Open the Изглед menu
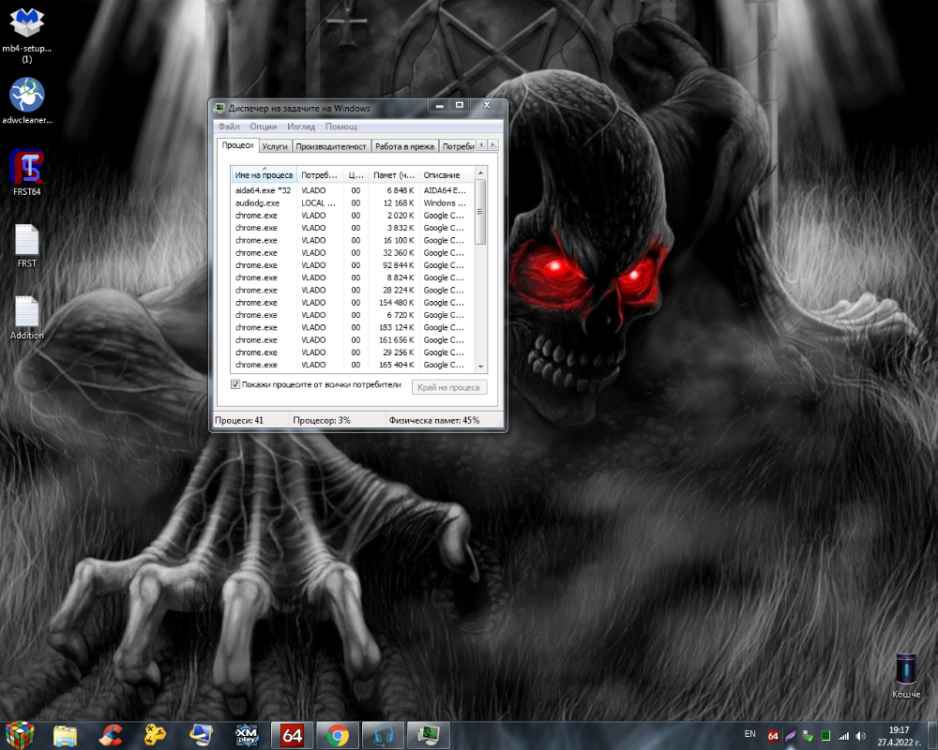The image size is (938, 750). (301, 127)
